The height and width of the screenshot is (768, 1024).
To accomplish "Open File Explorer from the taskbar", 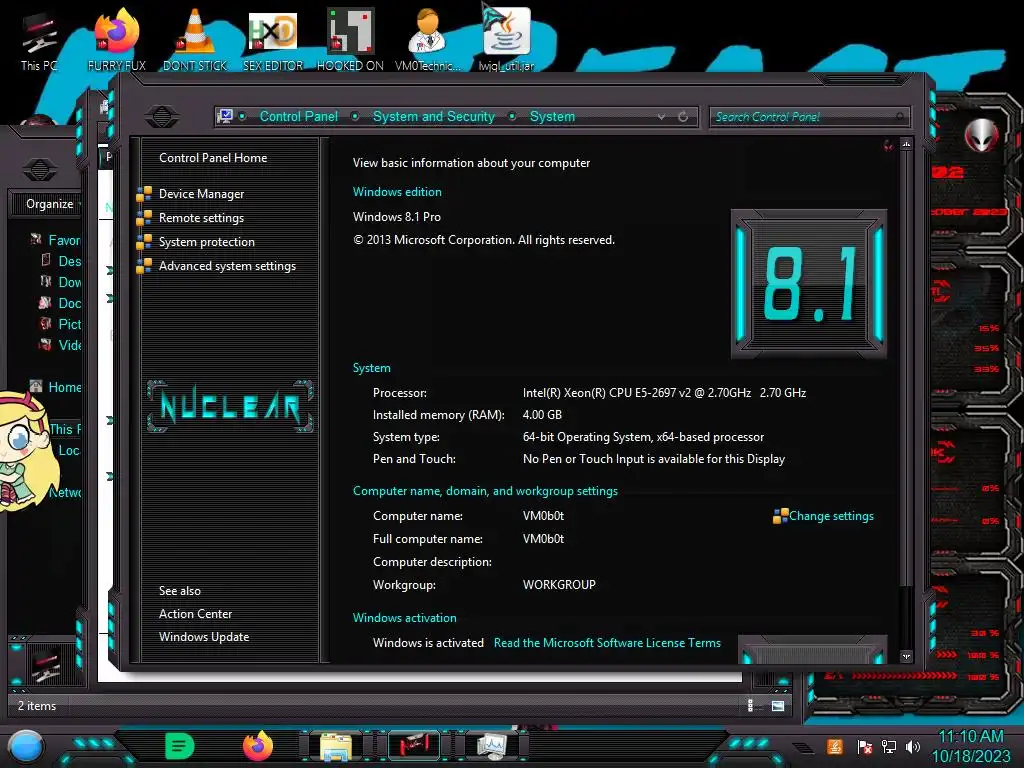I will coord(336,746).
